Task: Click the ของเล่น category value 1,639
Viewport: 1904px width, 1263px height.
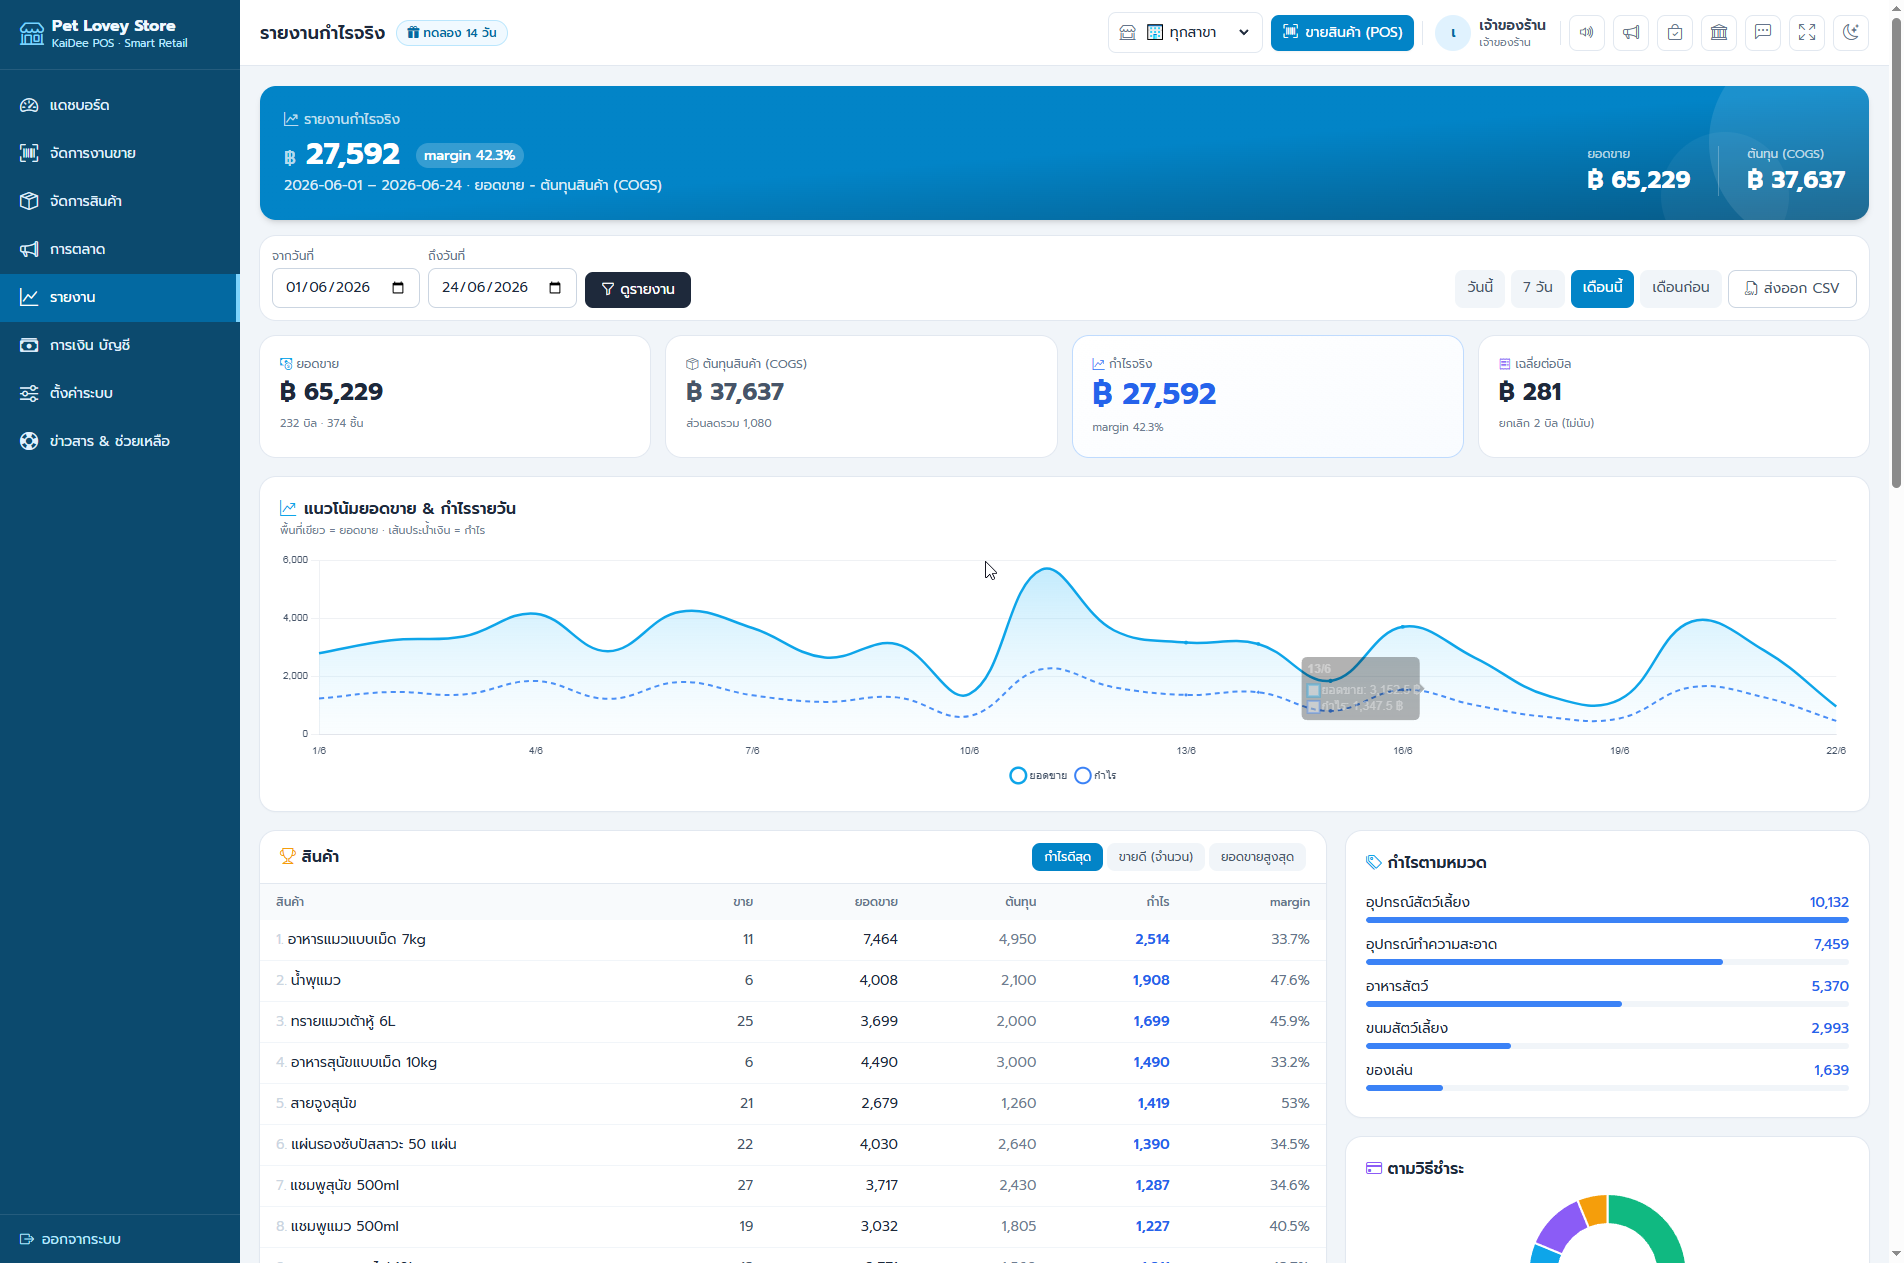Action: click(1831, 1070)
